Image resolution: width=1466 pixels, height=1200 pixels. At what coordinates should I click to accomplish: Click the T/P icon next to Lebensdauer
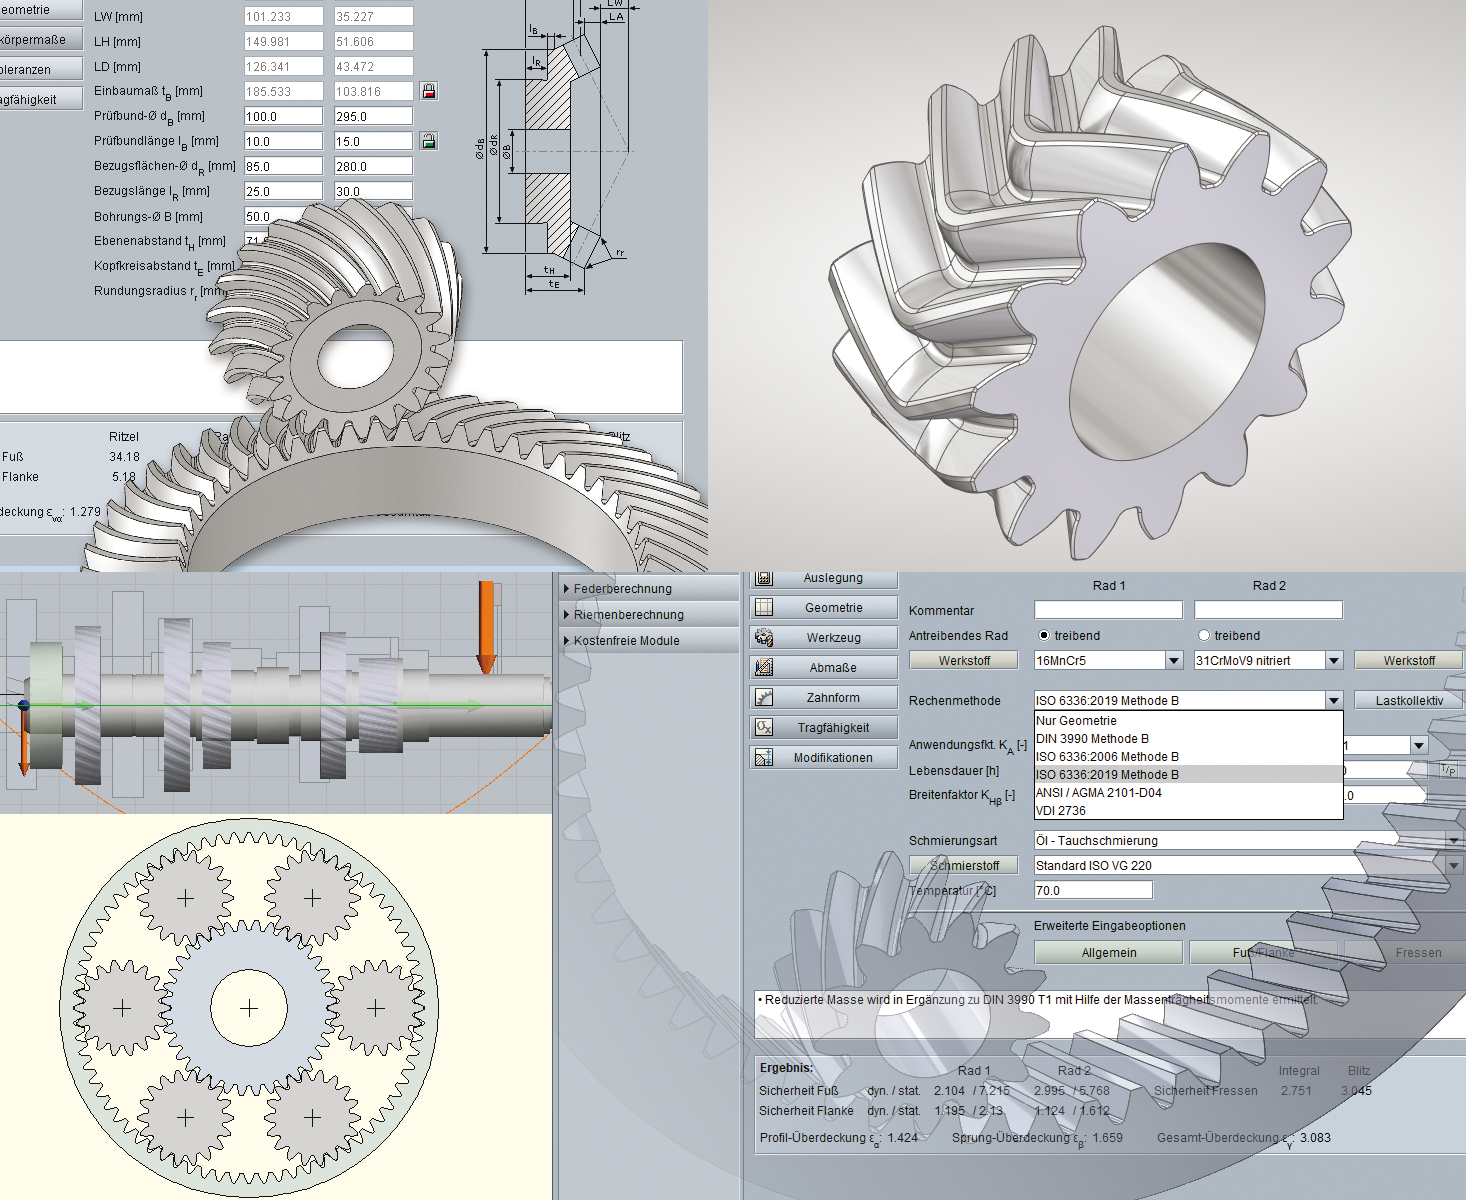[x=1448, y=770]
